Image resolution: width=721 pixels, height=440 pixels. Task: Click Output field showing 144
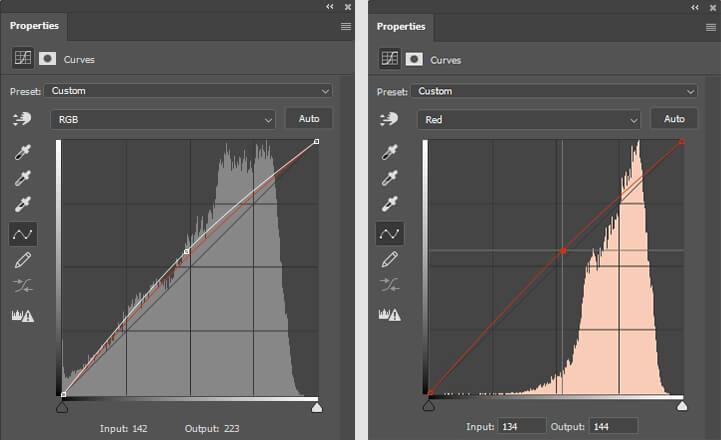613,426
